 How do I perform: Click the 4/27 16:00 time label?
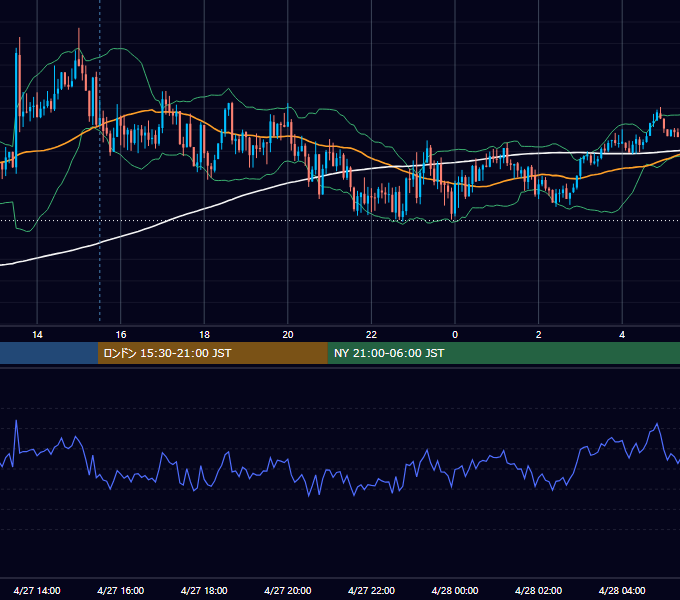coord(121,590)
